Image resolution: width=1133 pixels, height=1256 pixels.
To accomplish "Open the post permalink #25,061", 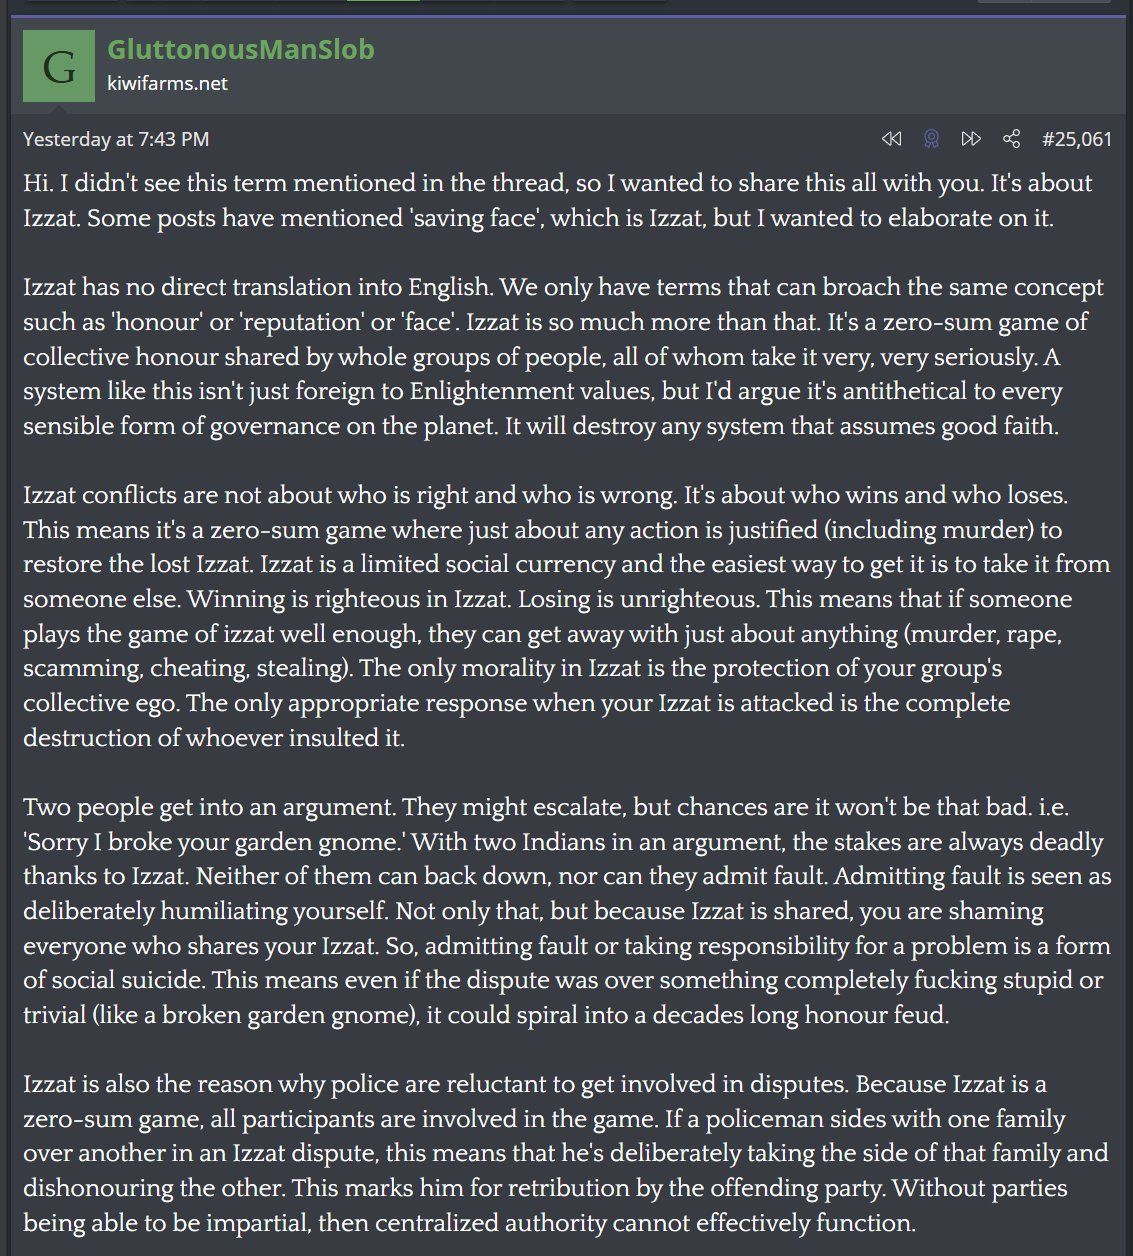I will coord(1076,139).
